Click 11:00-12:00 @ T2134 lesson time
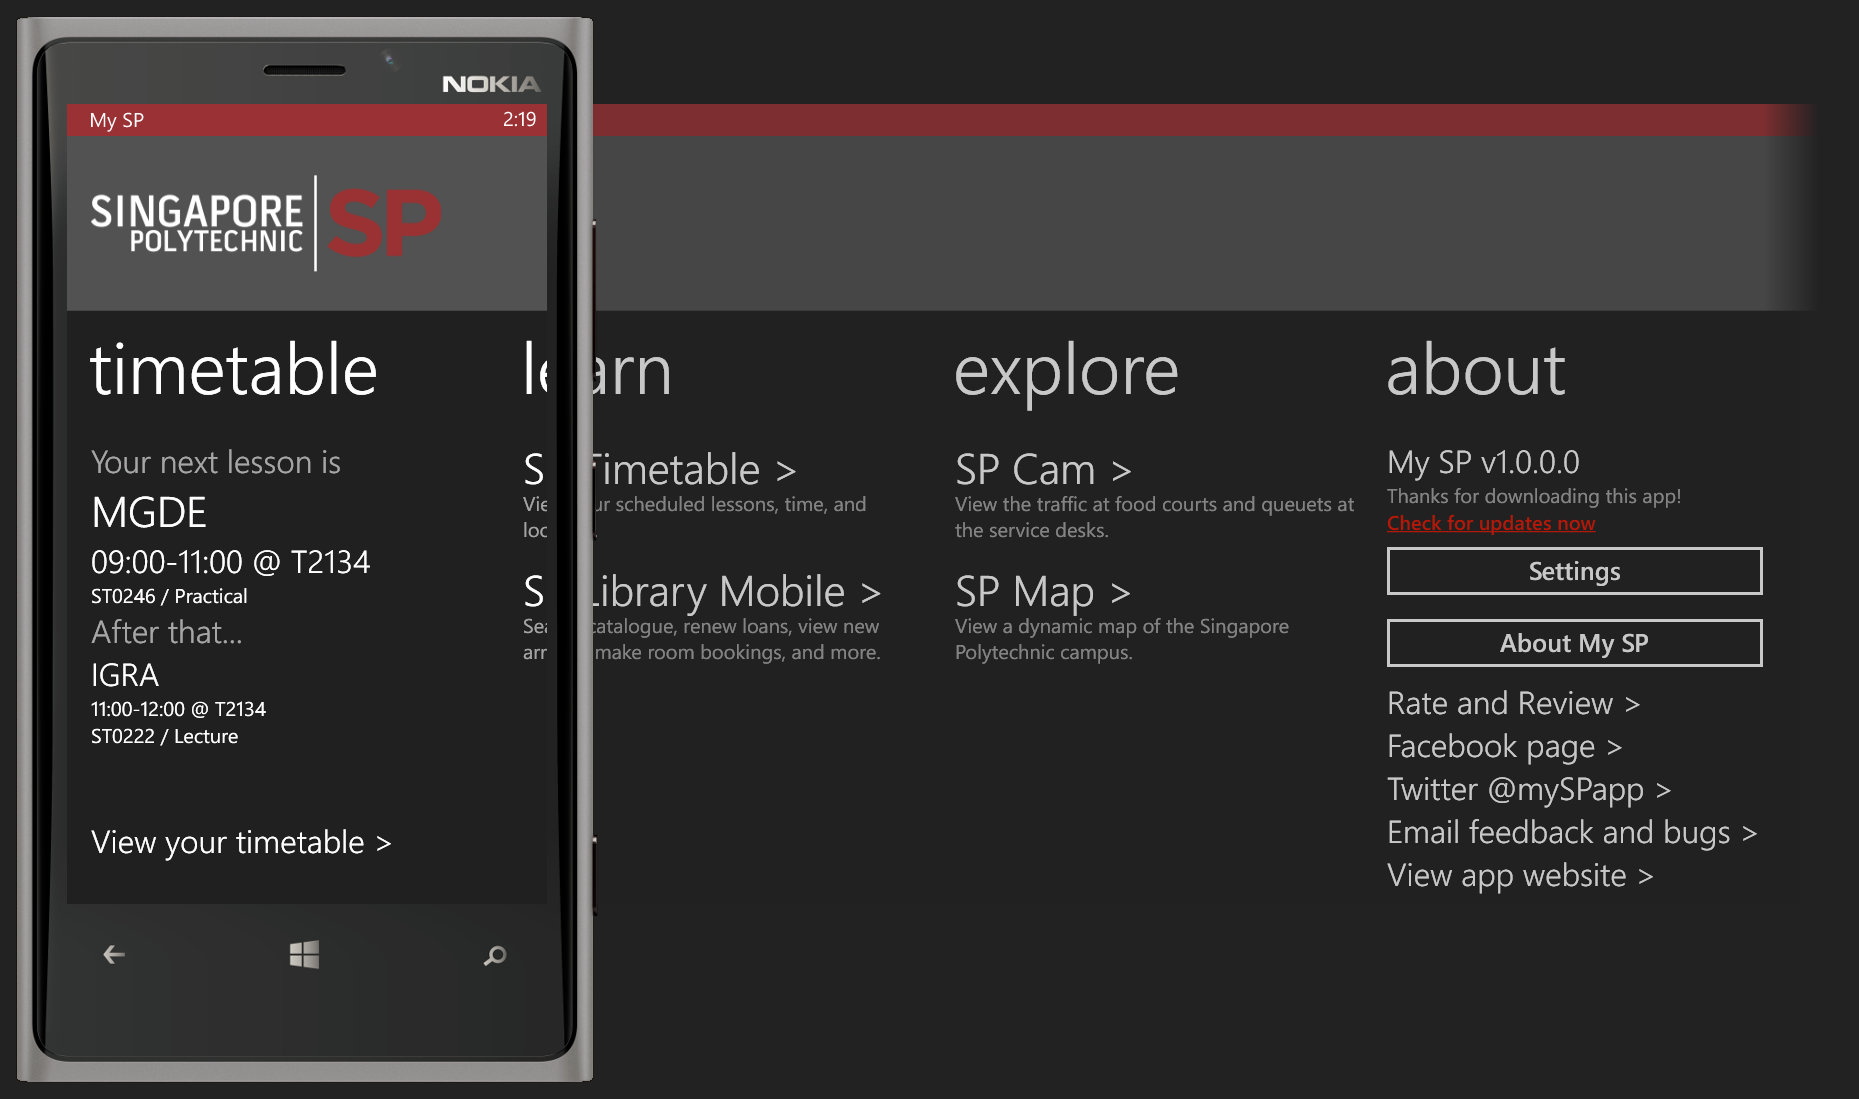Image resolution: width=1859 pixels, height=1099 pixels. coord(178,709)
